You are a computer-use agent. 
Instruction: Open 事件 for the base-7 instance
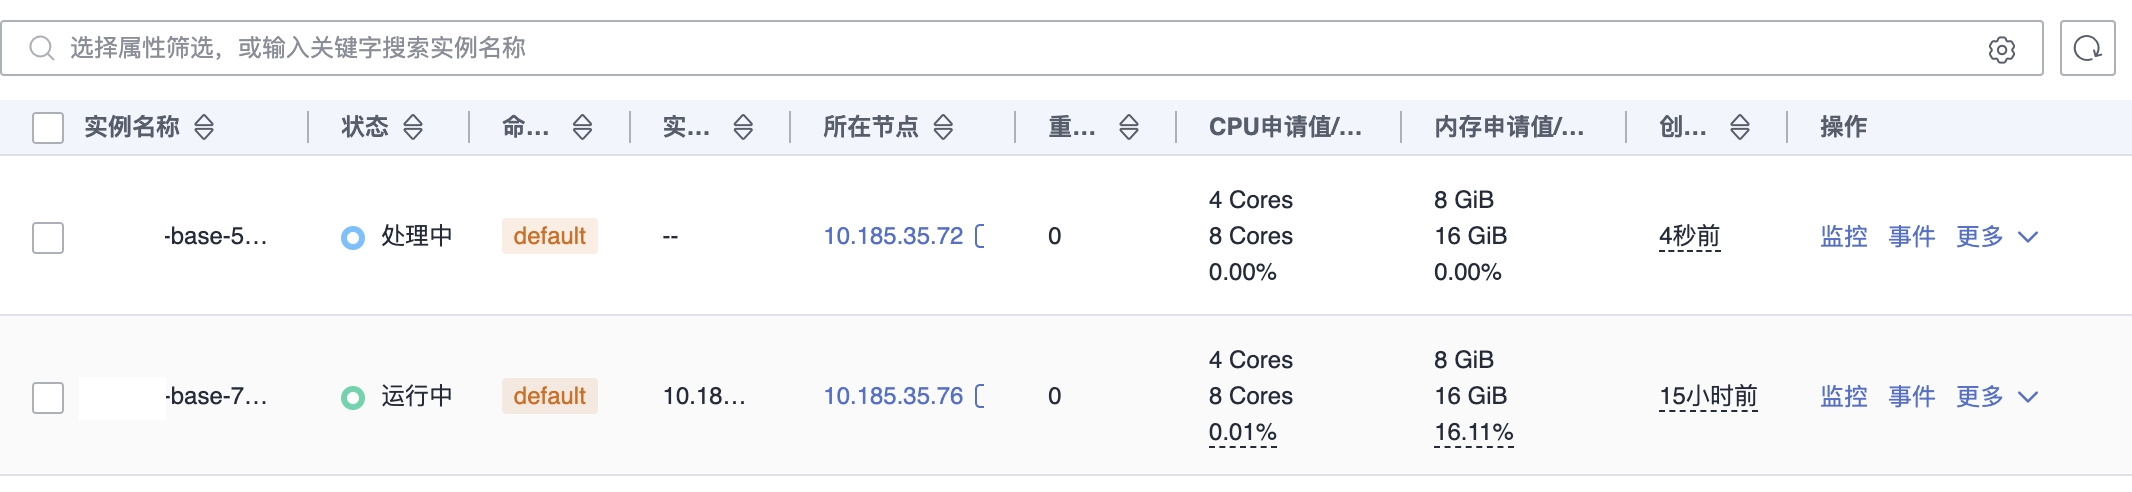coord(1911,397)
